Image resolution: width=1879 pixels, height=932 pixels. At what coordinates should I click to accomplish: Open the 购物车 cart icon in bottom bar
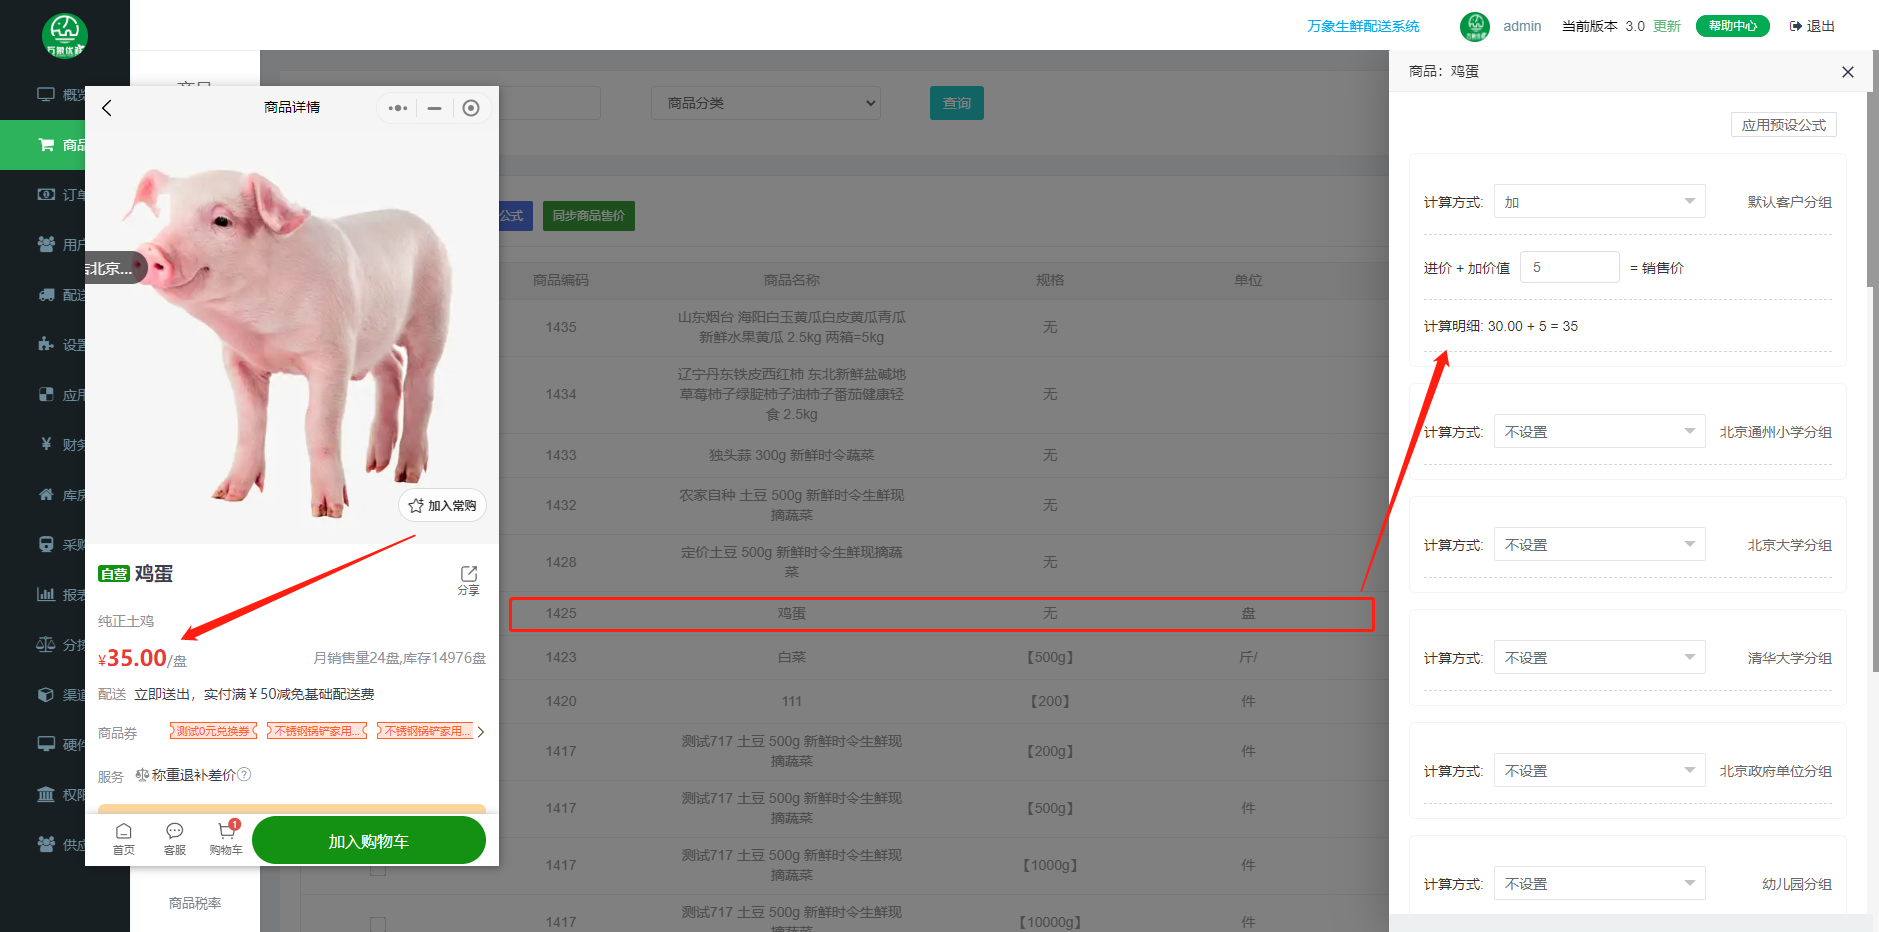pyautogui.click(x=226, y=837)
